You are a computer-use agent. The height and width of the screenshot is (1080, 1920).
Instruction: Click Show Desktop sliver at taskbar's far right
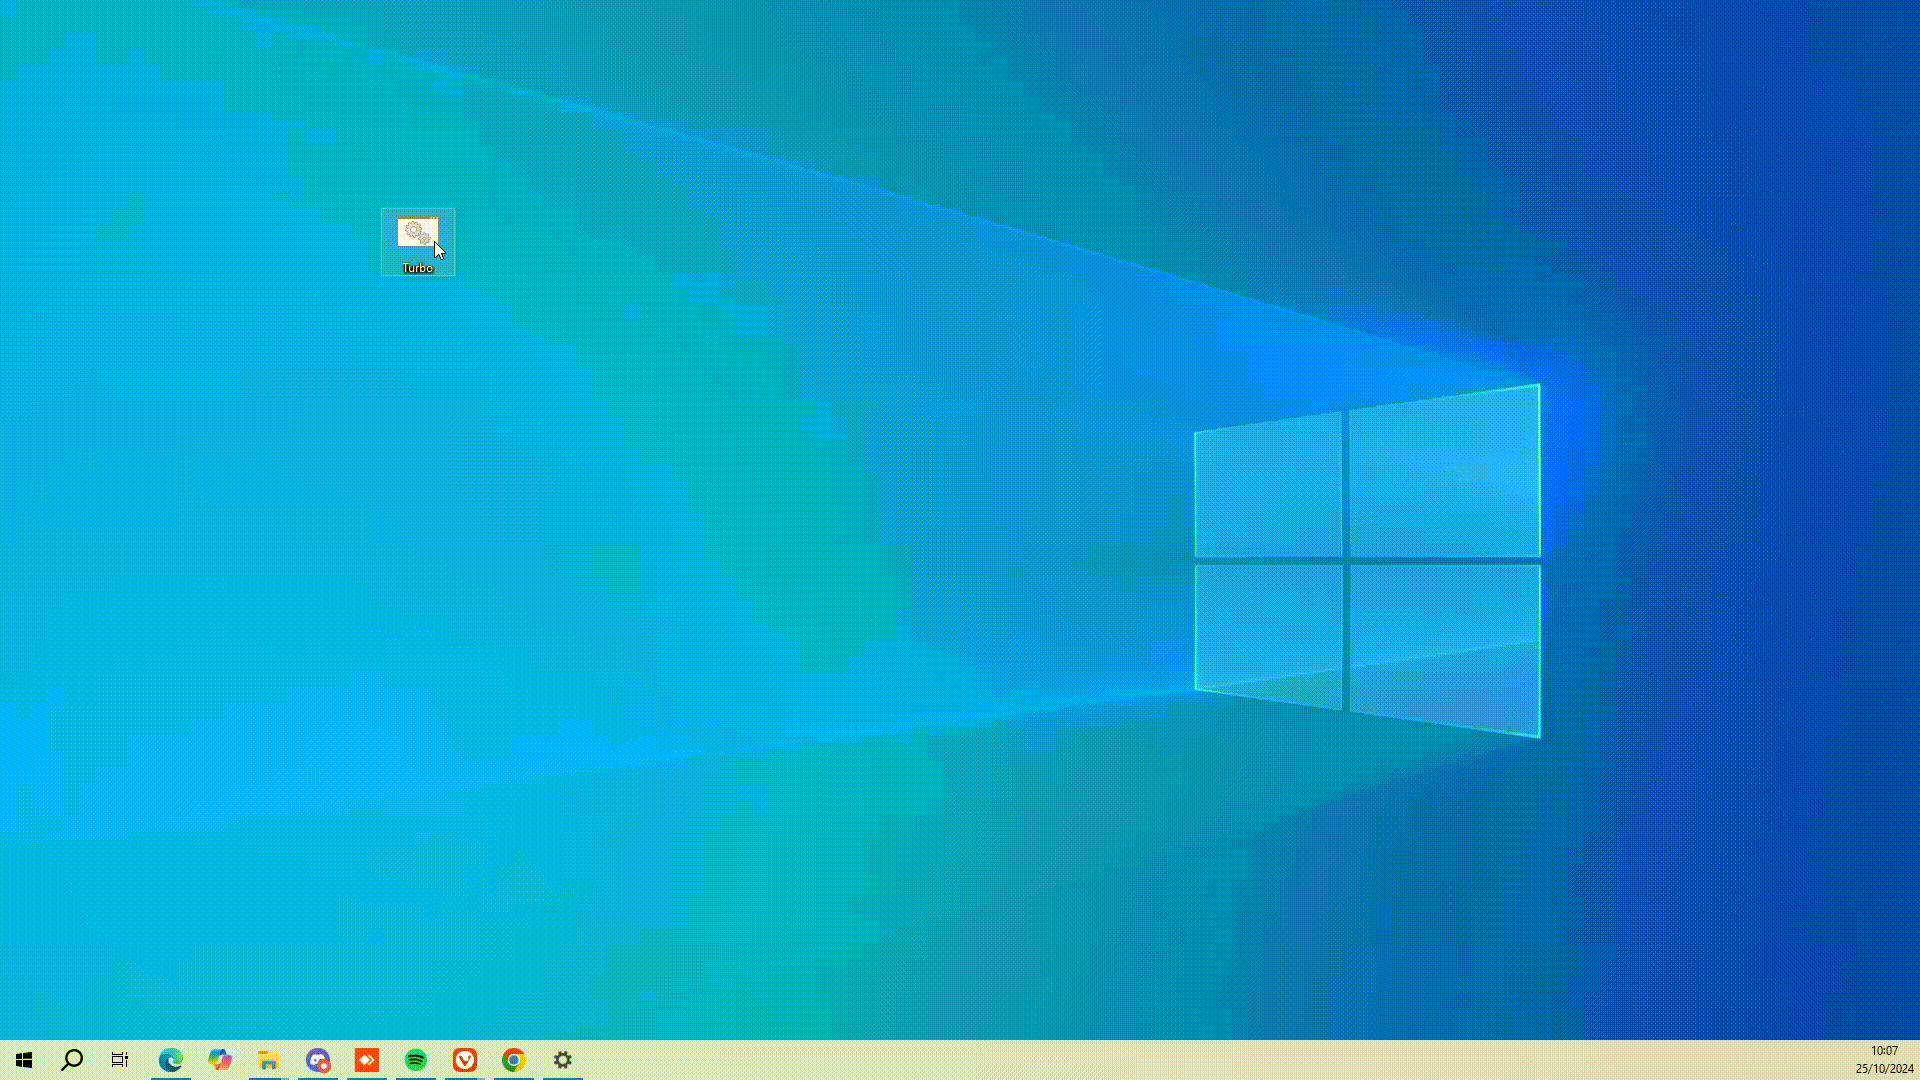pos(1917,1060)
